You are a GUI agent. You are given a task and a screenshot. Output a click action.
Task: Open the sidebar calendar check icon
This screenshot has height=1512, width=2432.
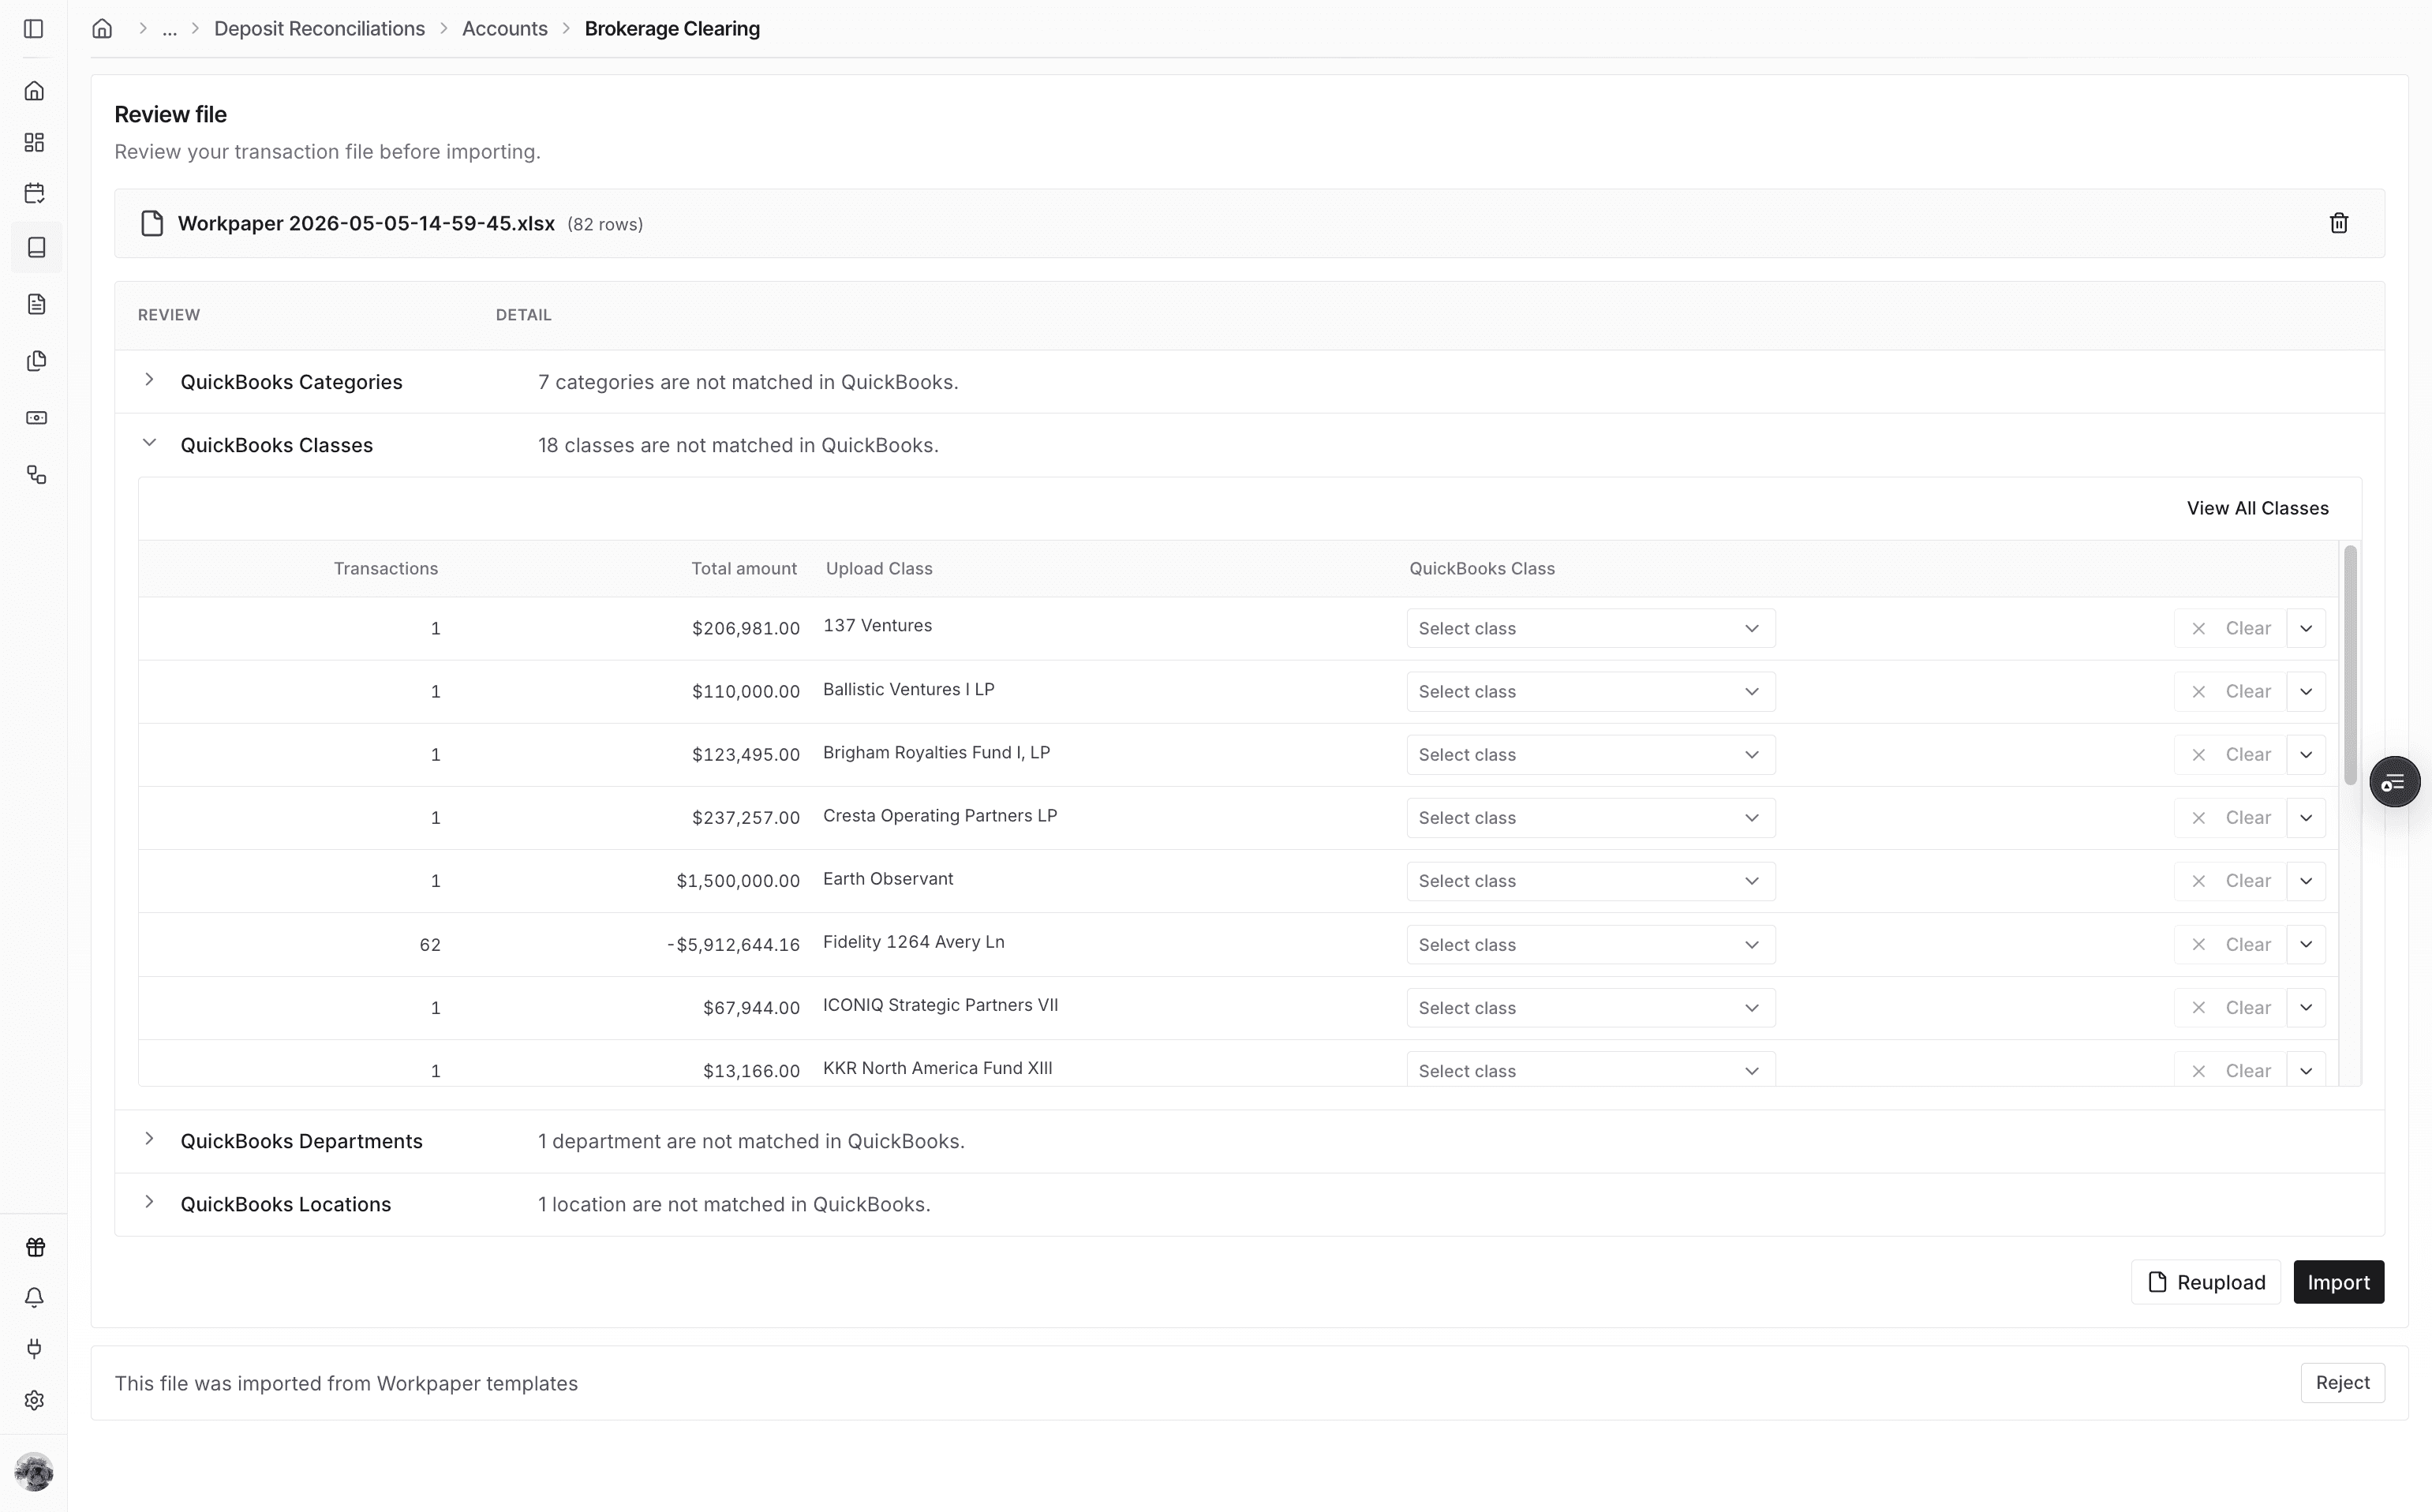pos(34,193)
